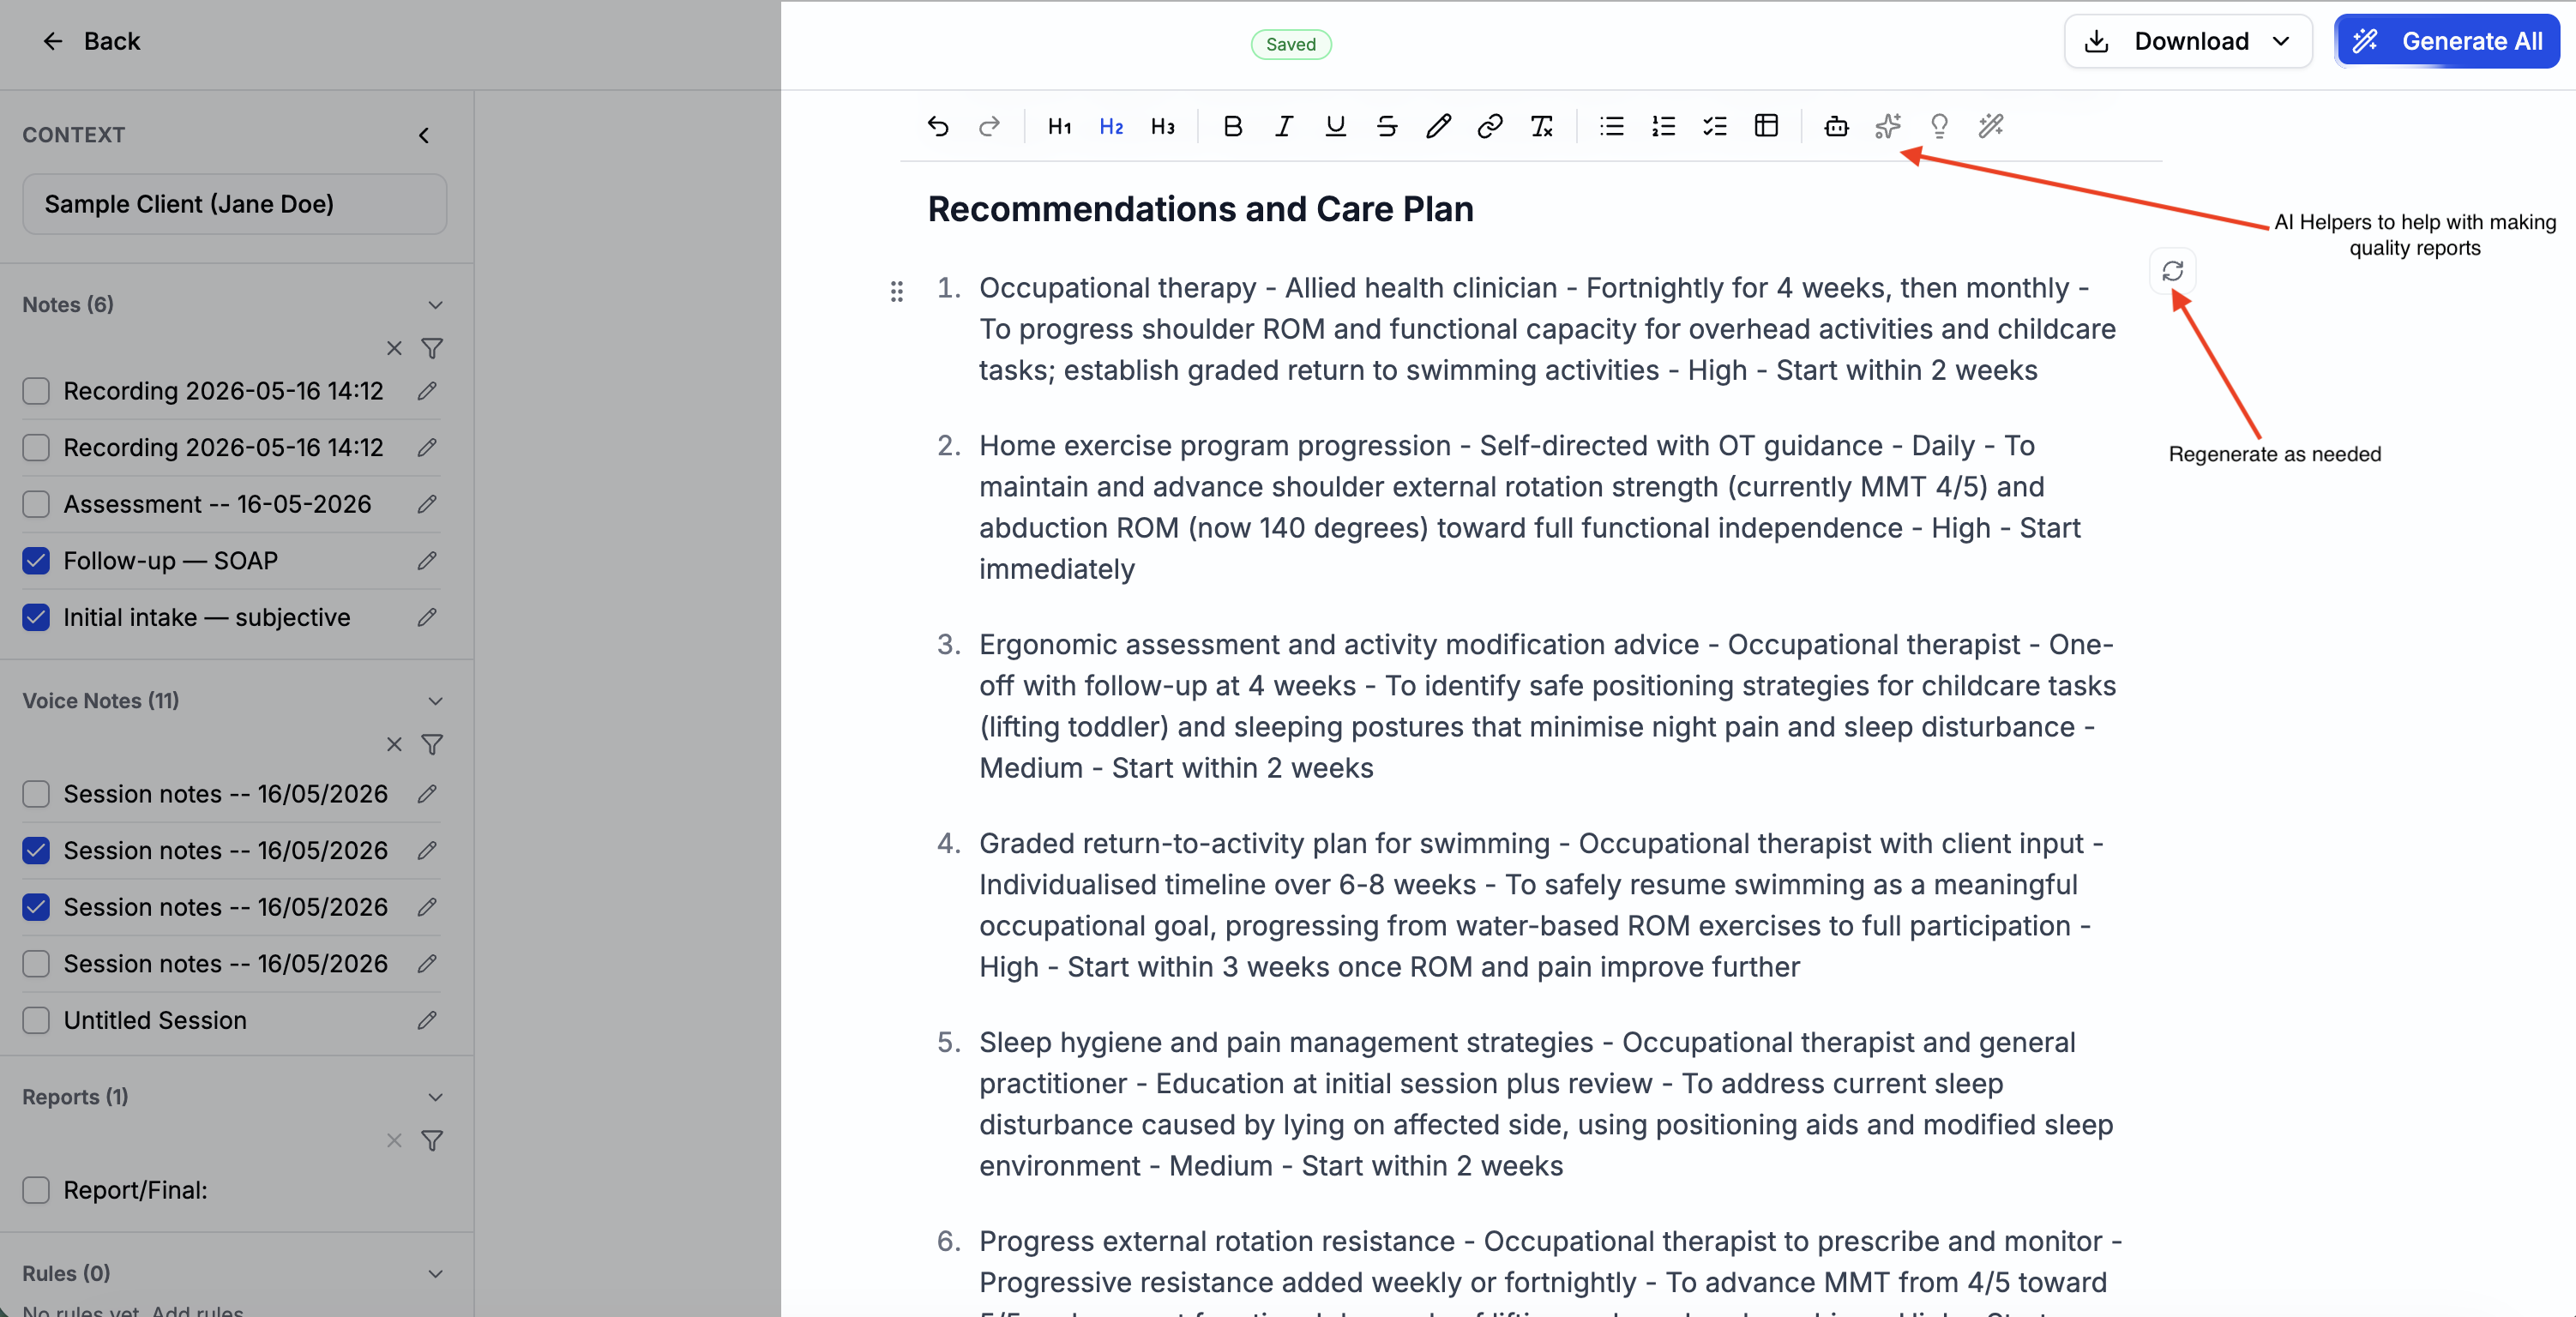This screenshot has width=2576, height=1317.
Task: Click the Sample Client (Jane Doe) field
Action: (234, 204)
